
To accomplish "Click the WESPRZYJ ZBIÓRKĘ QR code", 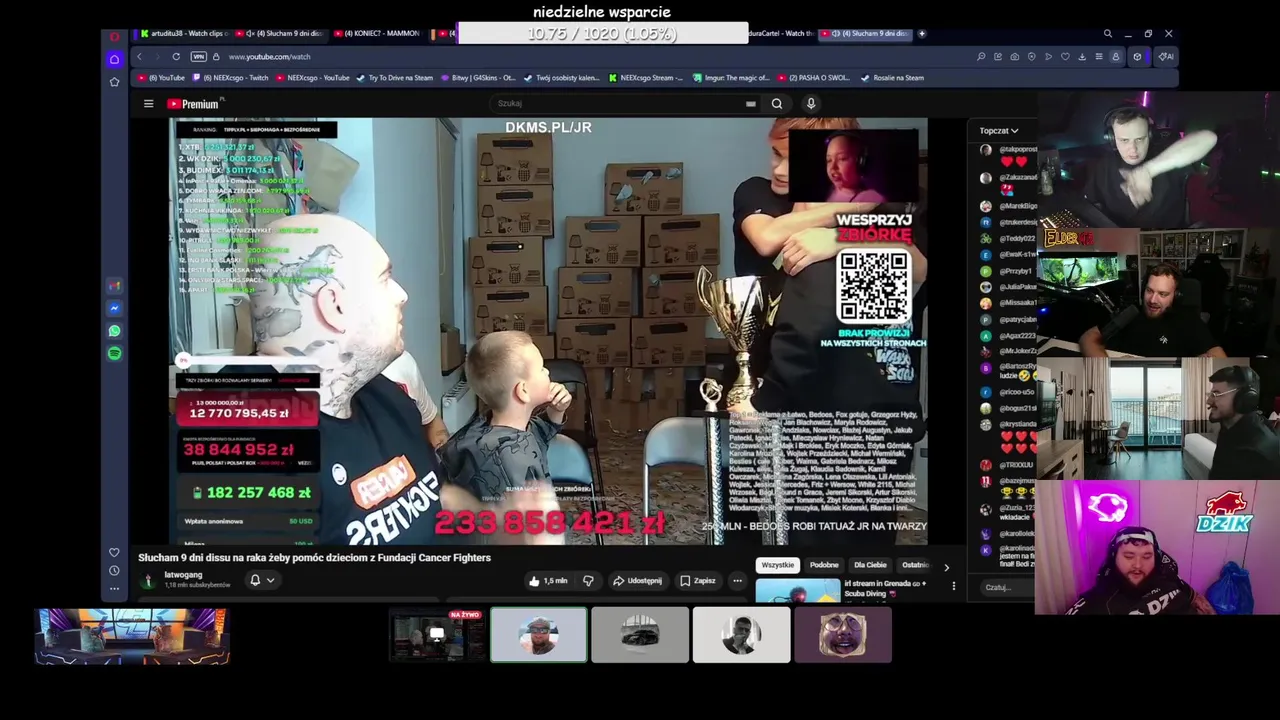I will 874,287.
